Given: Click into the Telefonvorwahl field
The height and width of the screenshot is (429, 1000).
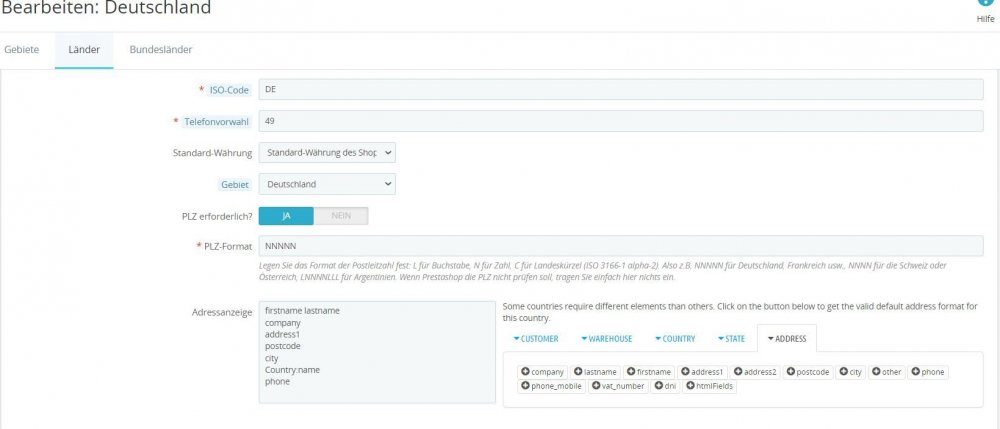Looking at the screenshot, I should click(x=621, y=121).
